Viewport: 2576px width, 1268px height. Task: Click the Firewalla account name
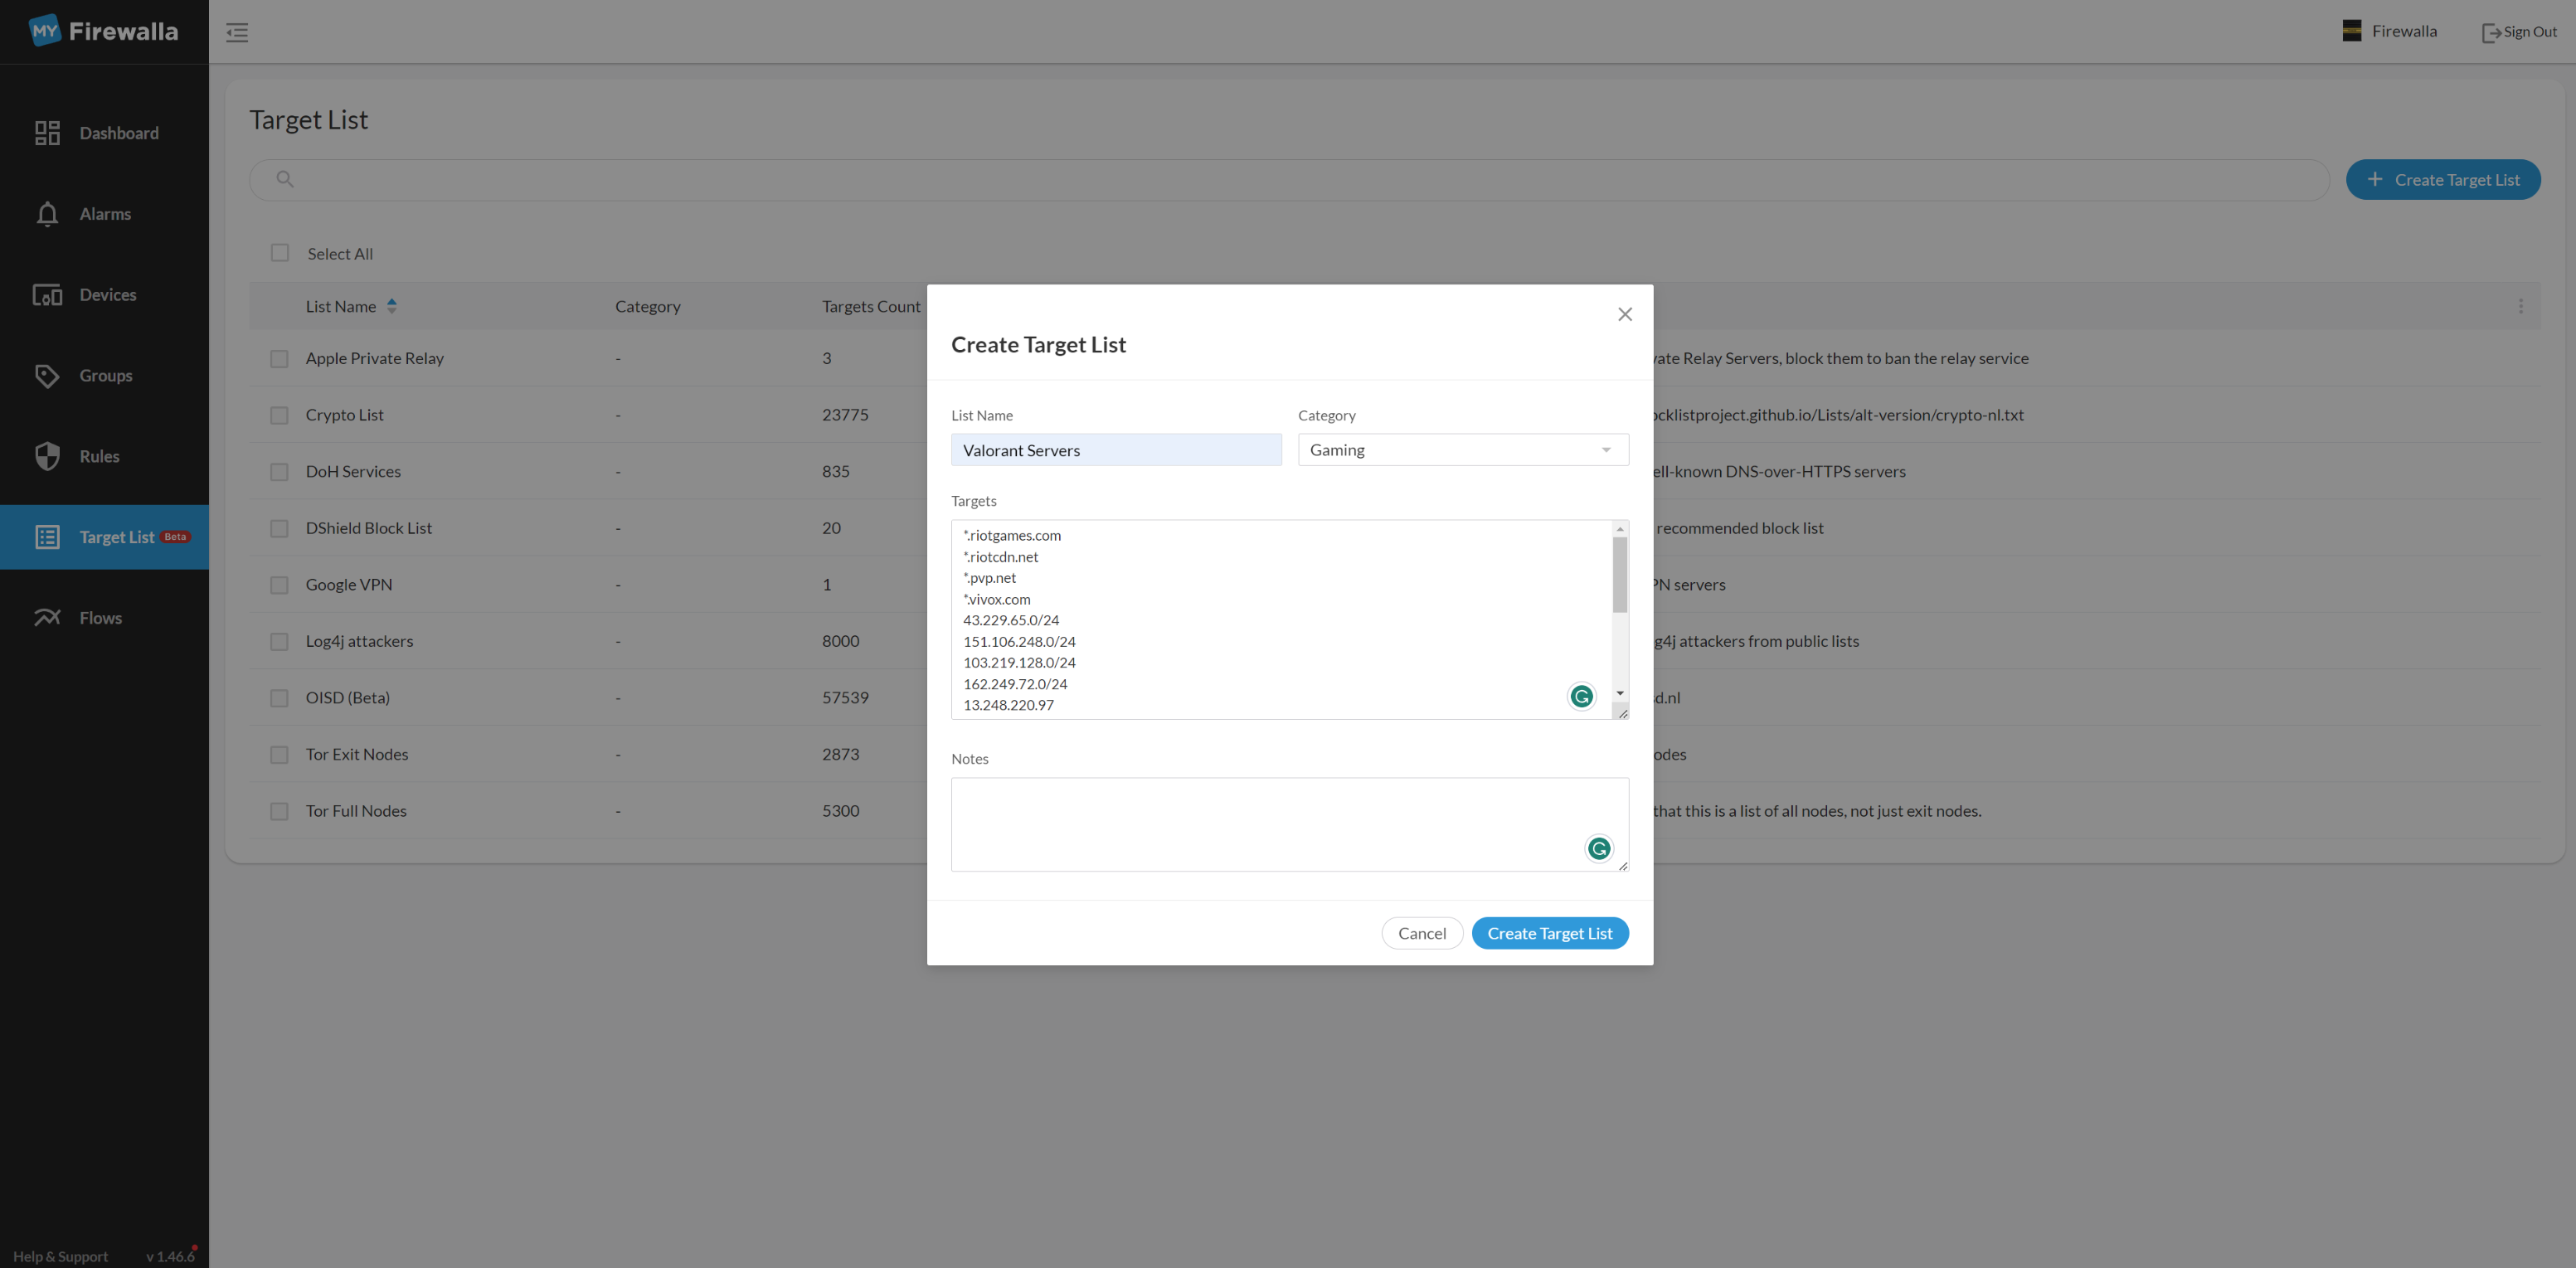(2404, 31)
